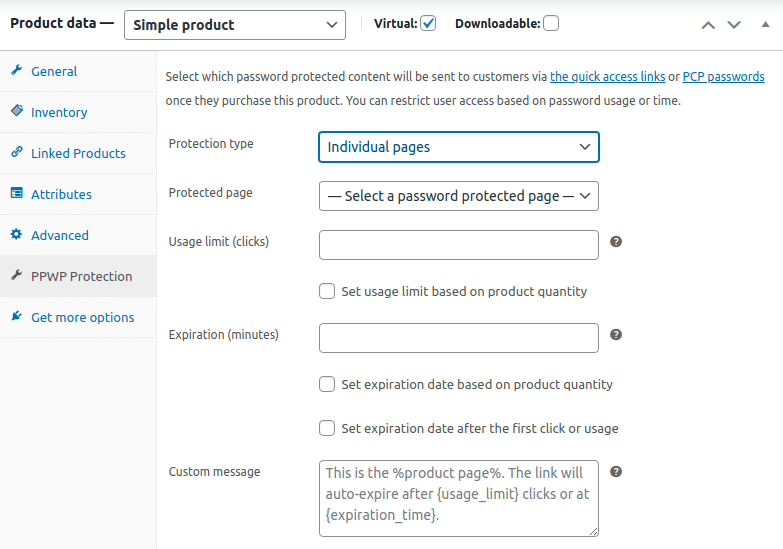The image size is (783, 549).
Task: Check Set usage limit based on product quantity
Action: click(327, 291)
